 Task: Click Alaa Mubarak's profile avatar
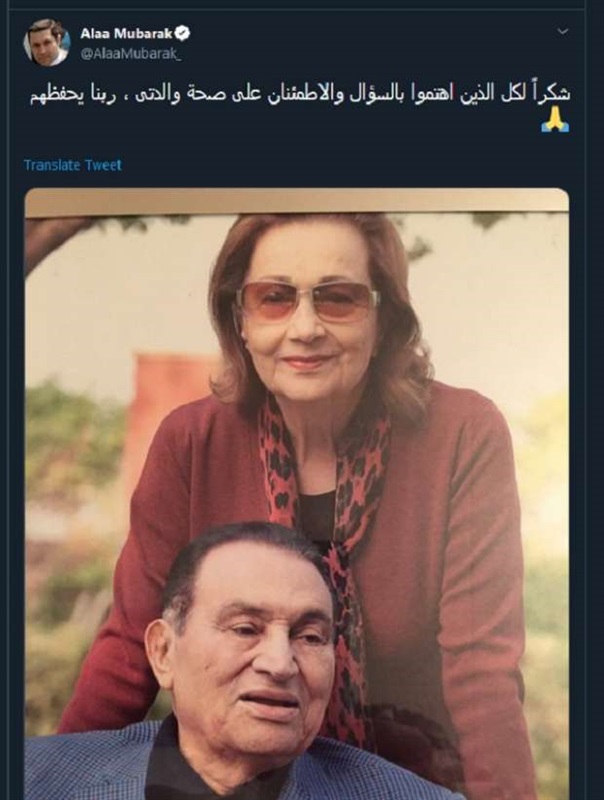(47, 41)
